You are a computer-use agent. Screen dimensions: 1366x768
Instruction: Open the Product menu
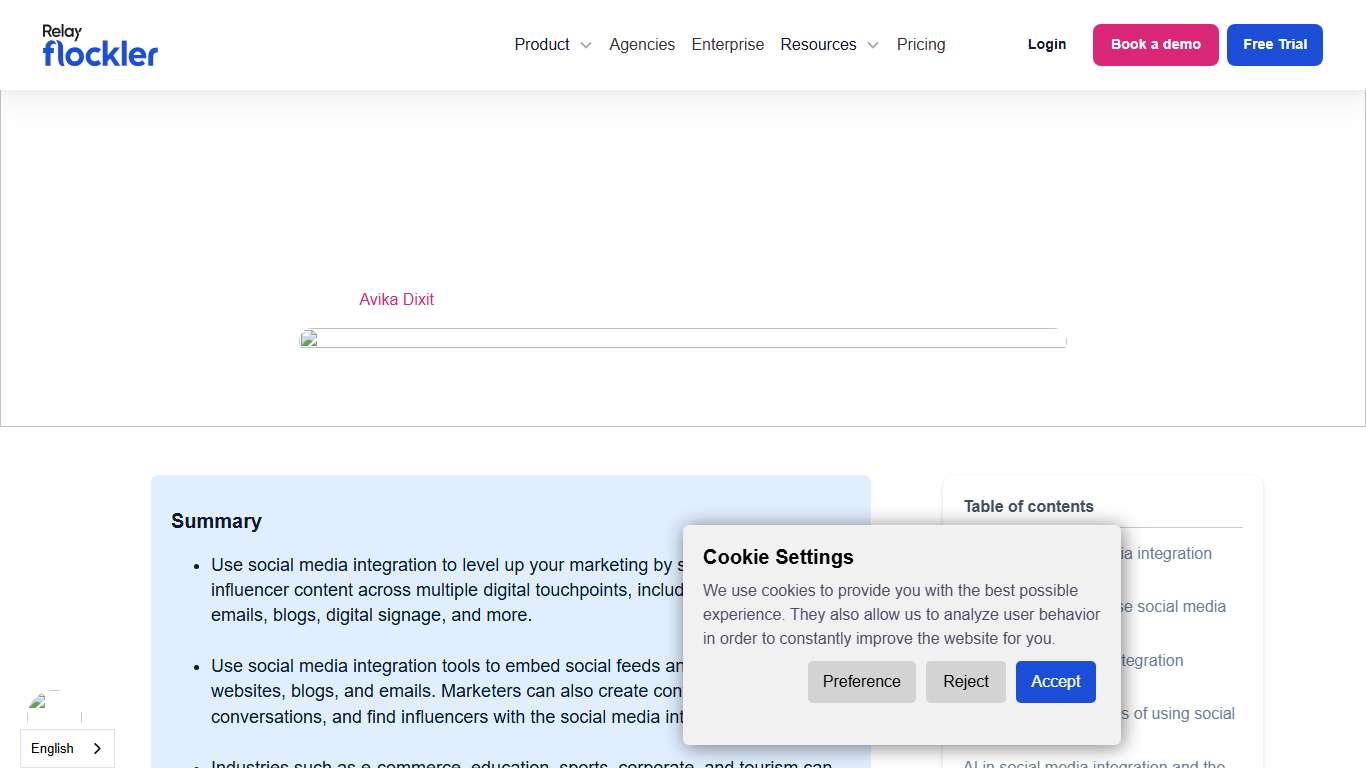pos(542,45)
